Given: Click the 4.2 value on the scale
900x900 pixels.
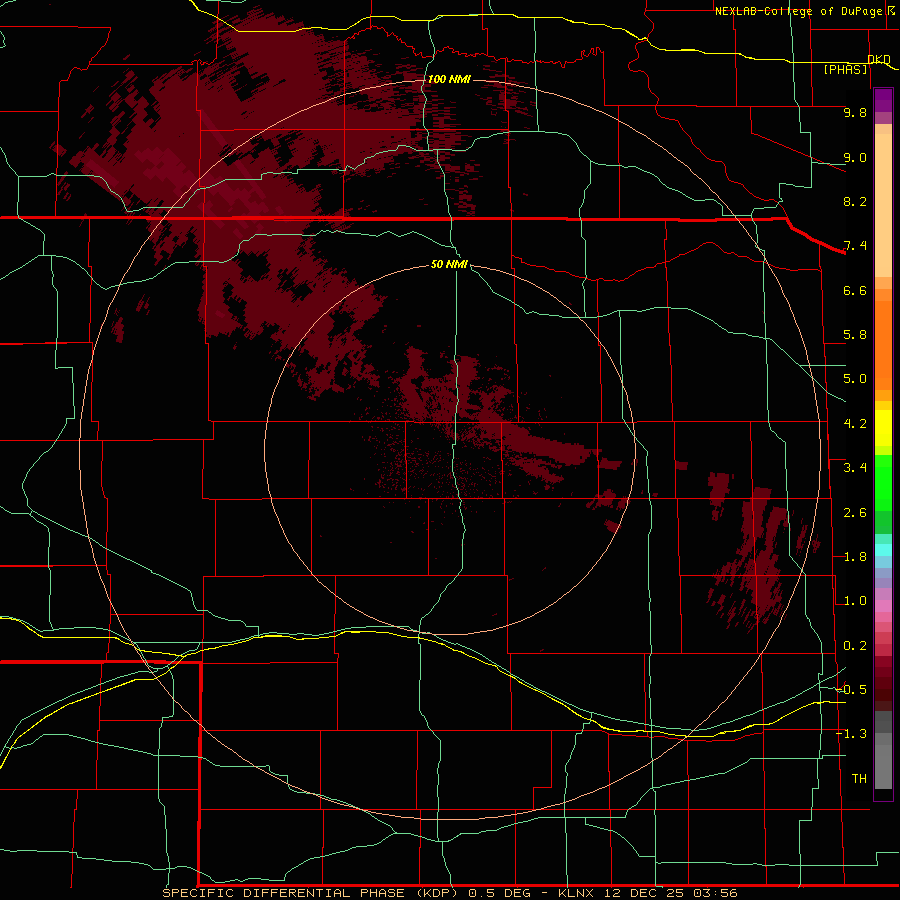Looking at the screenshot, I should [x=855, y=424].
